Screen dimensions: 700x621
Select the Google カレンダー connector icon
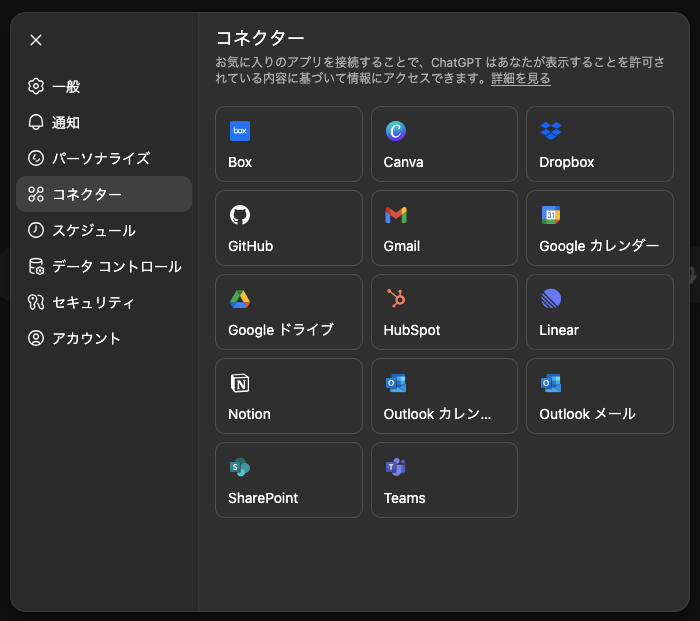click(x=551, y=215)
